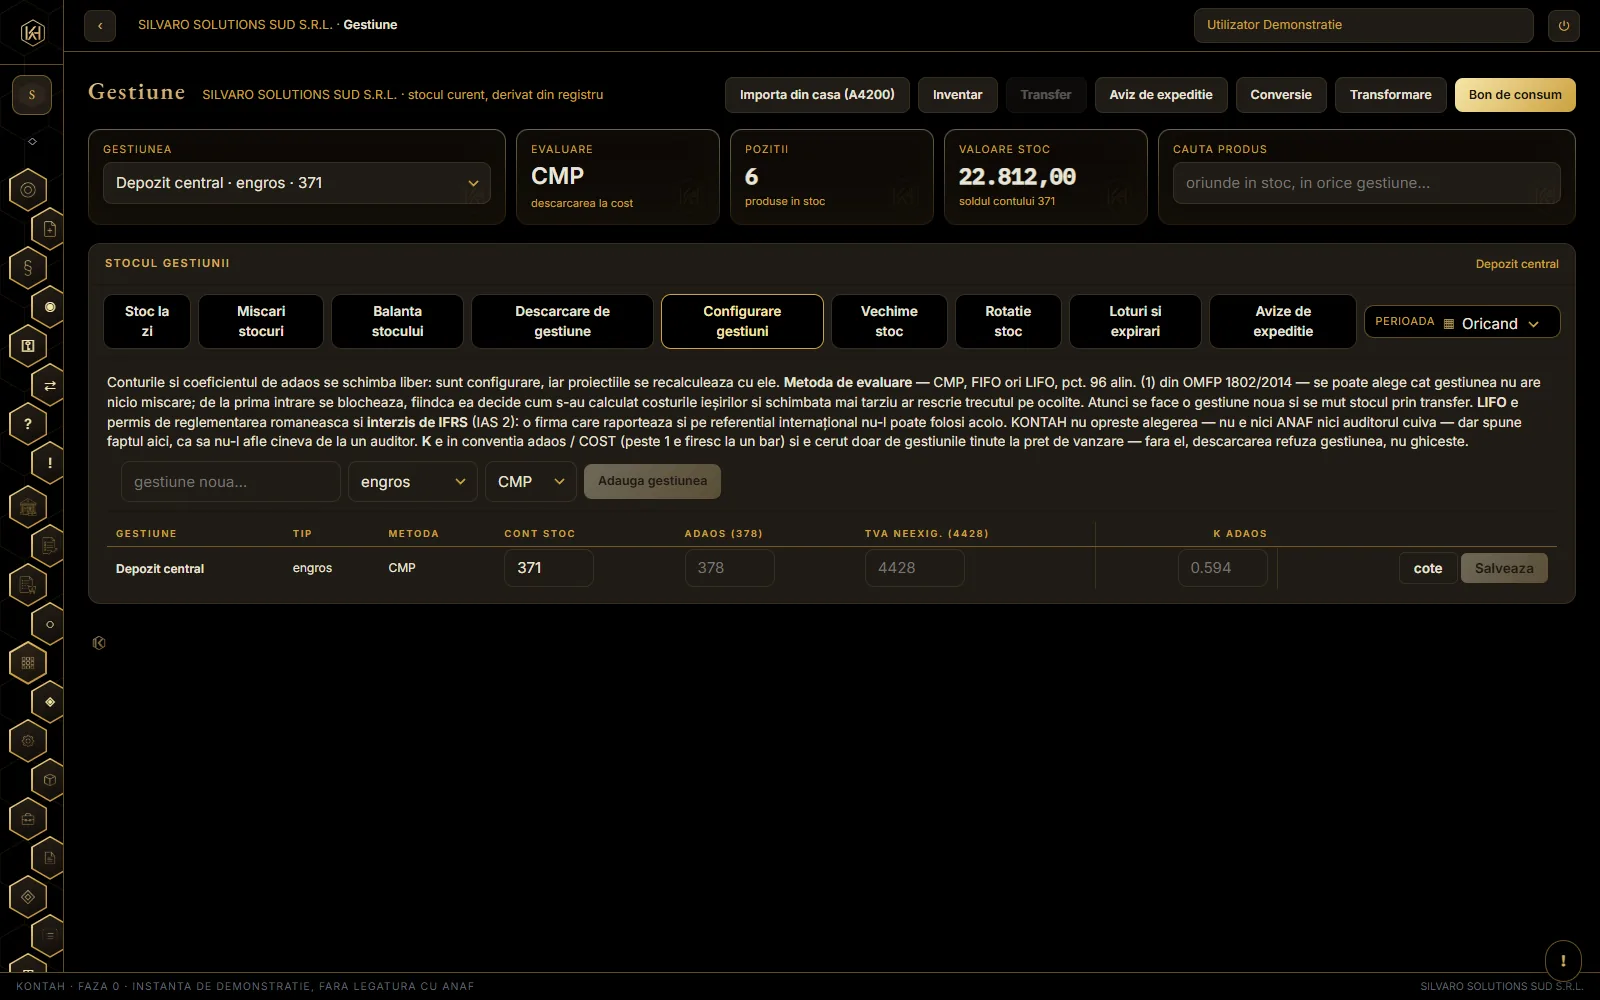Open the grid of squares hexagon icon
This screenshot has width=1600, height=1000.
pos(28,662)
